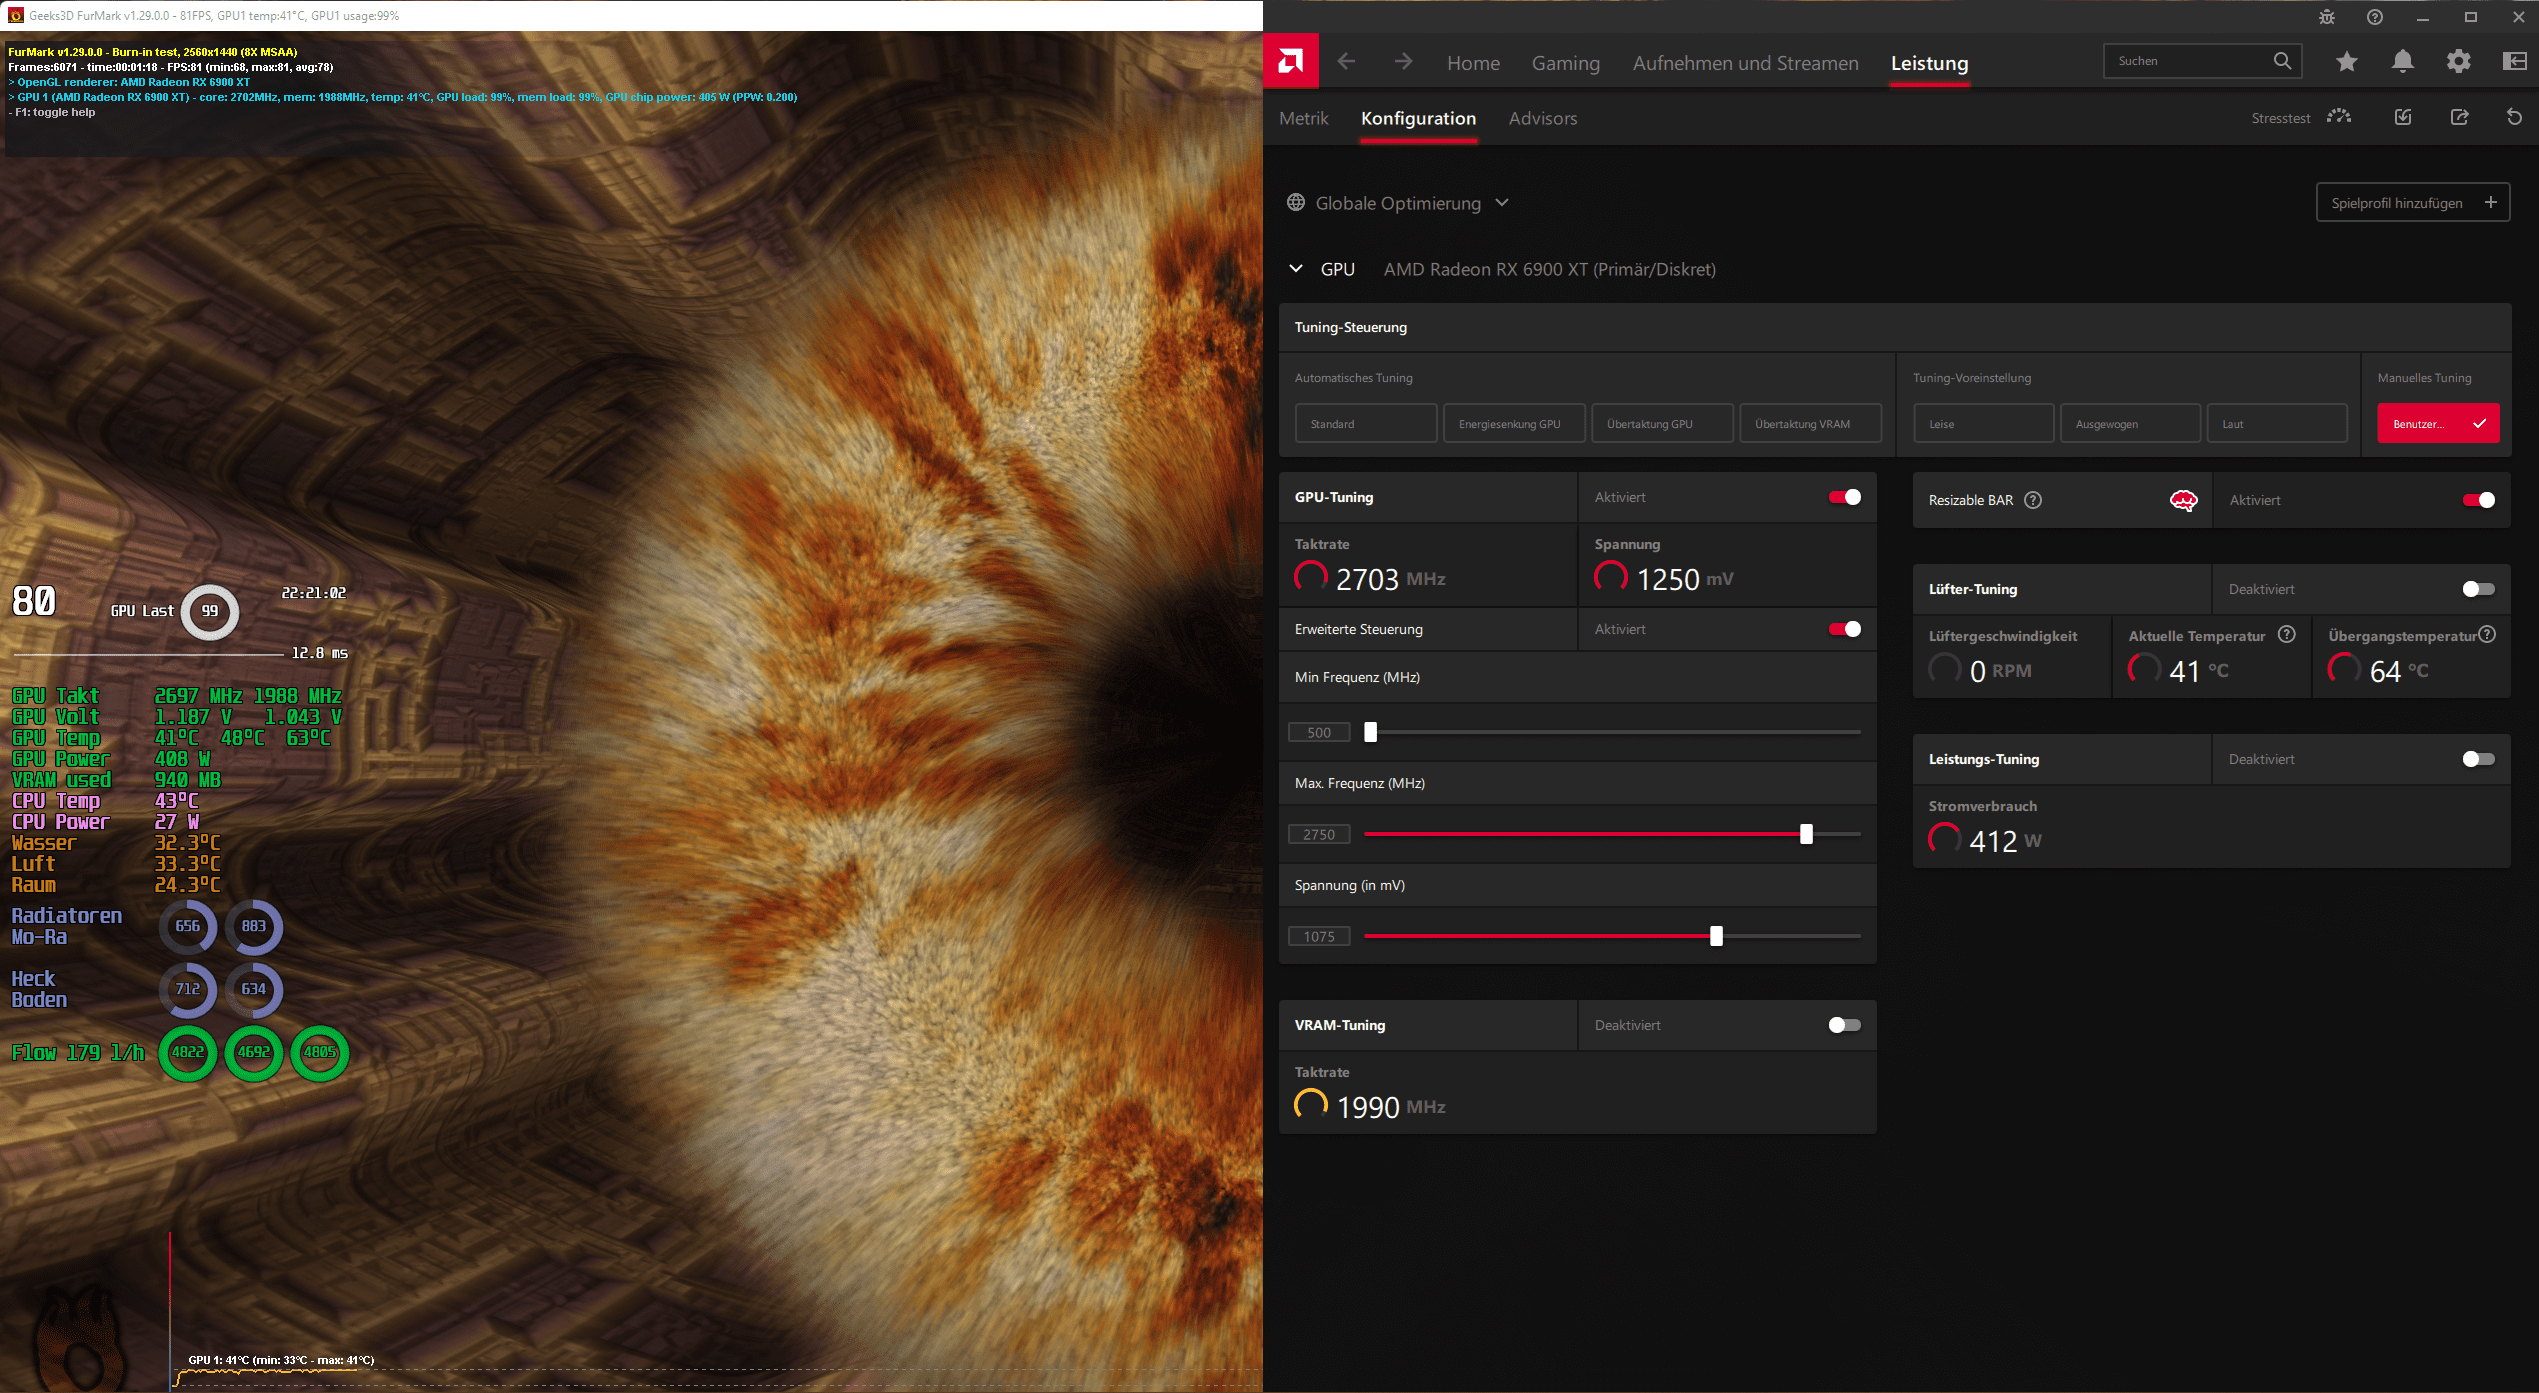The width and height of the screenshot is (2539, 1393).
Task: Open the Gaming tab
Action: pos(1566,63)
